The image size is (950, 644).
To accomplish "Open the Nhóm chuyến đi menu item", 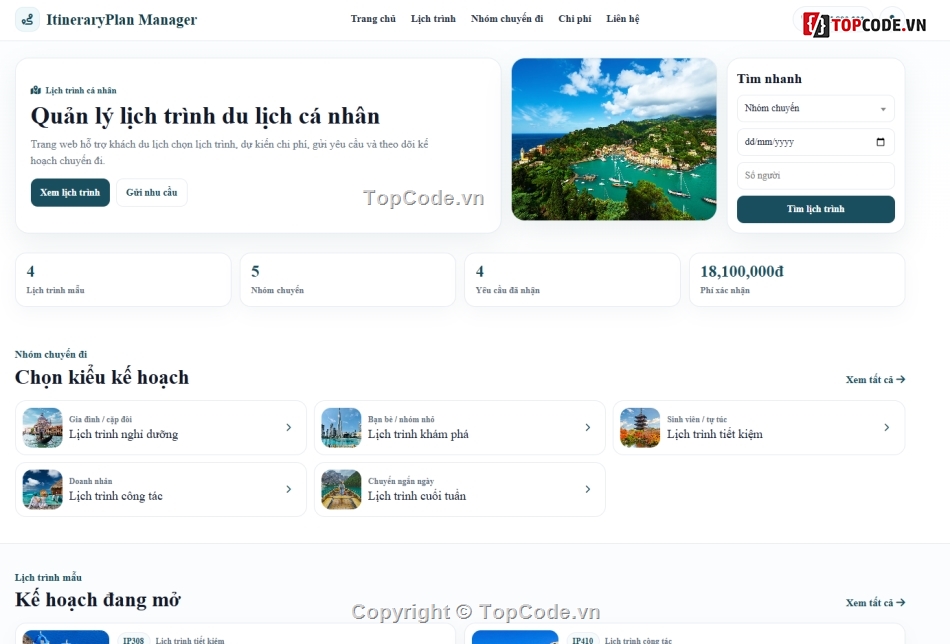I will click(507, 19).
